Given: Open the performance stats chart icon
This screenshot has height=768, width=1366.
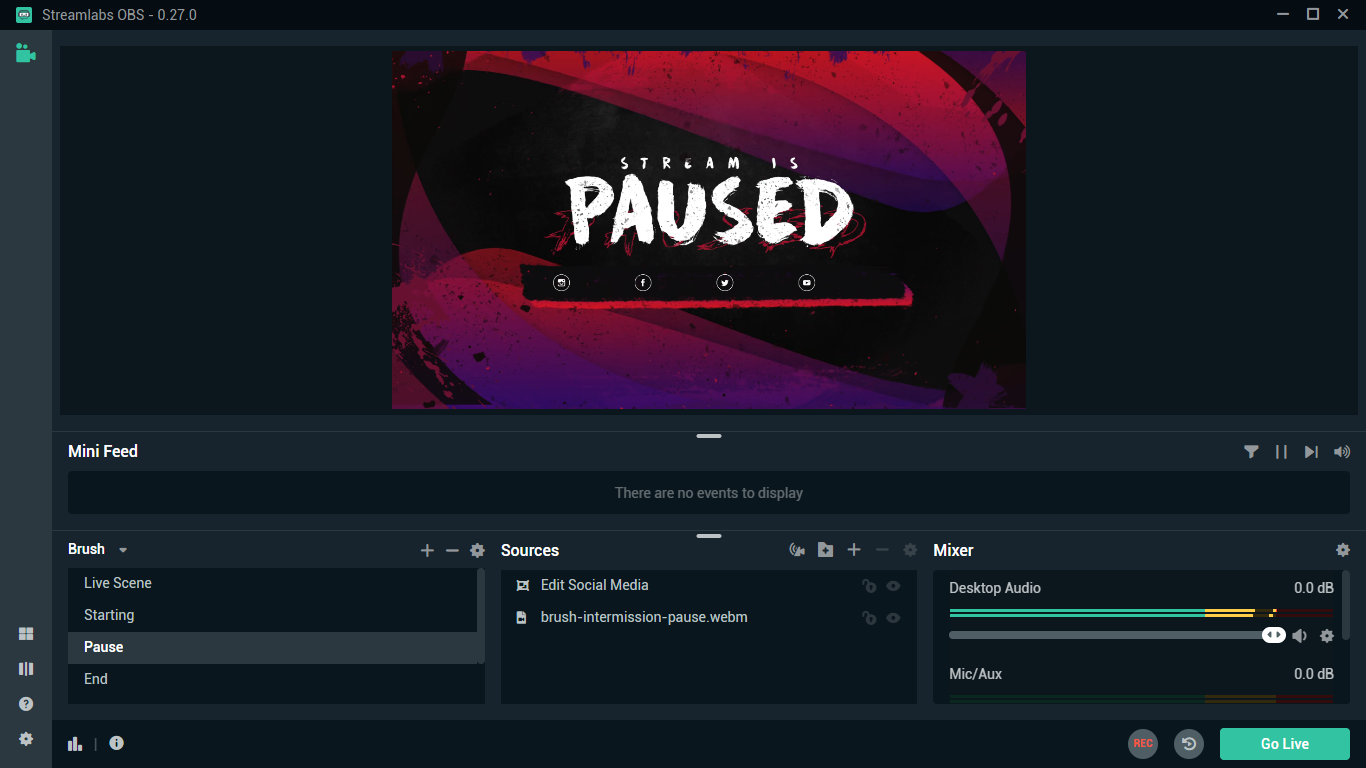Looking at the screenshot, I should pyautogui.click(x=75, y=743).
